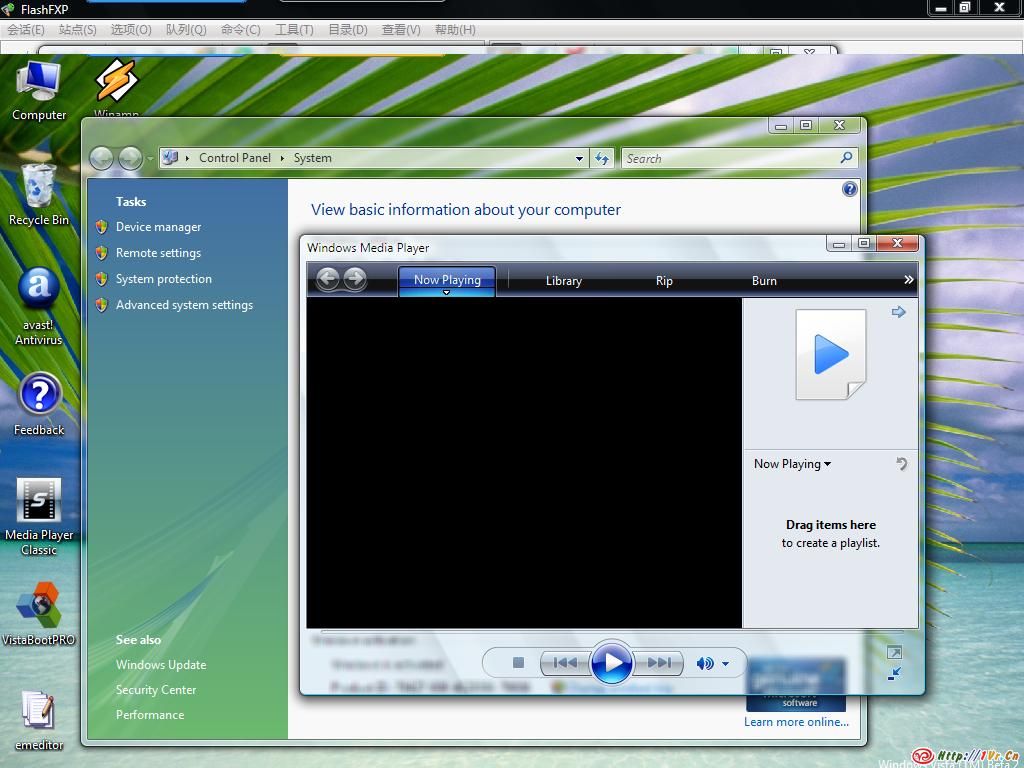1024x768 pixels.
Task: Click the help question mark icon
Action: [x=849, y=189]
